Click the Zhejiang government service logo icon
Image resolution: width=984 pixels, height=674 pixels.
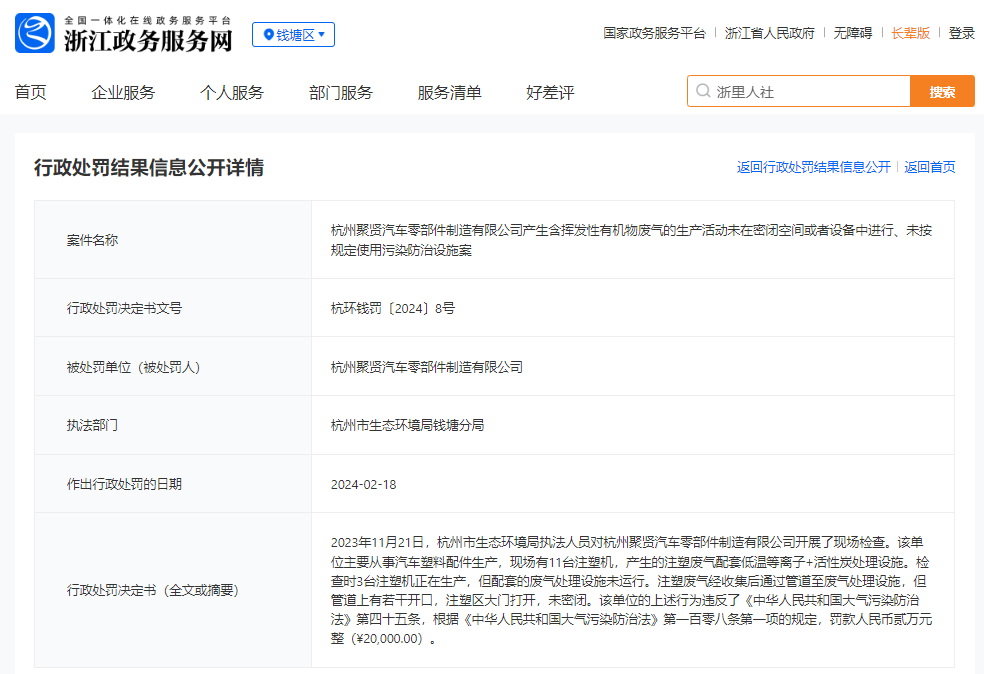(x=35, y=33)
